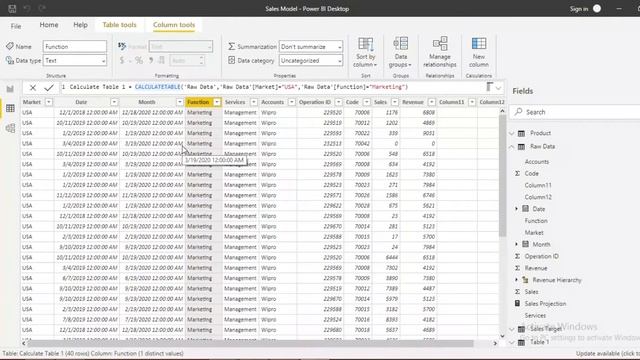Click the decimal places stepper

(201, 60)
